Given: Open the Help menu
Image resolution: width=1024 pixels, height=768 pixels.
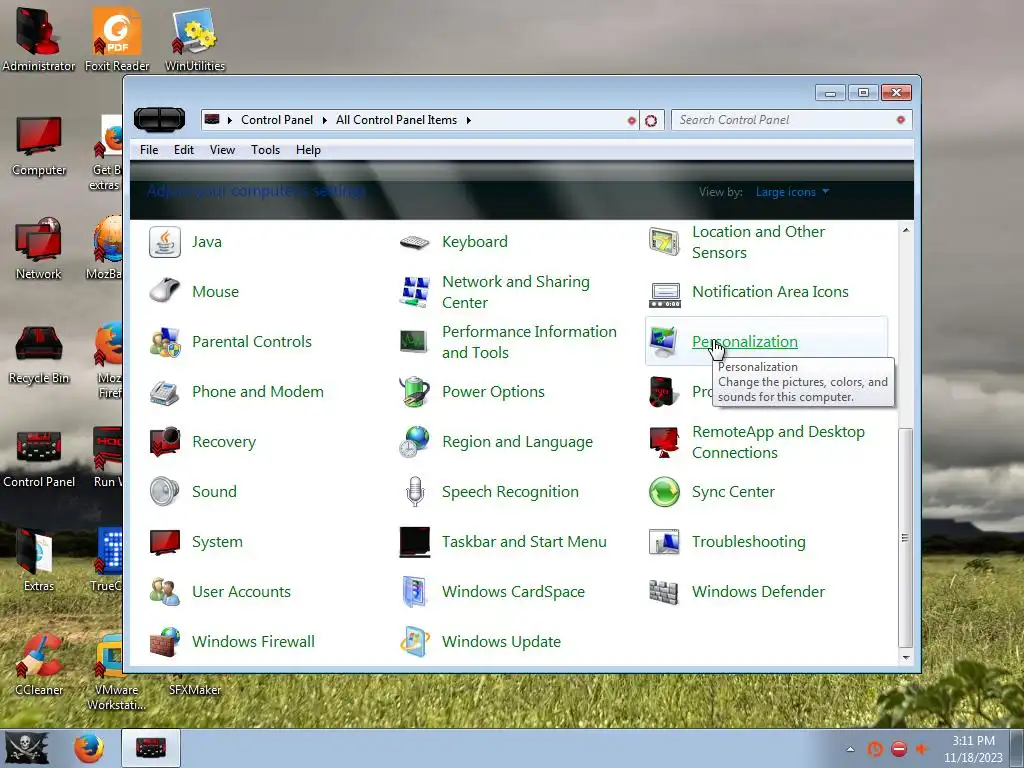Looking at the screenshot, I should [308, 150].
